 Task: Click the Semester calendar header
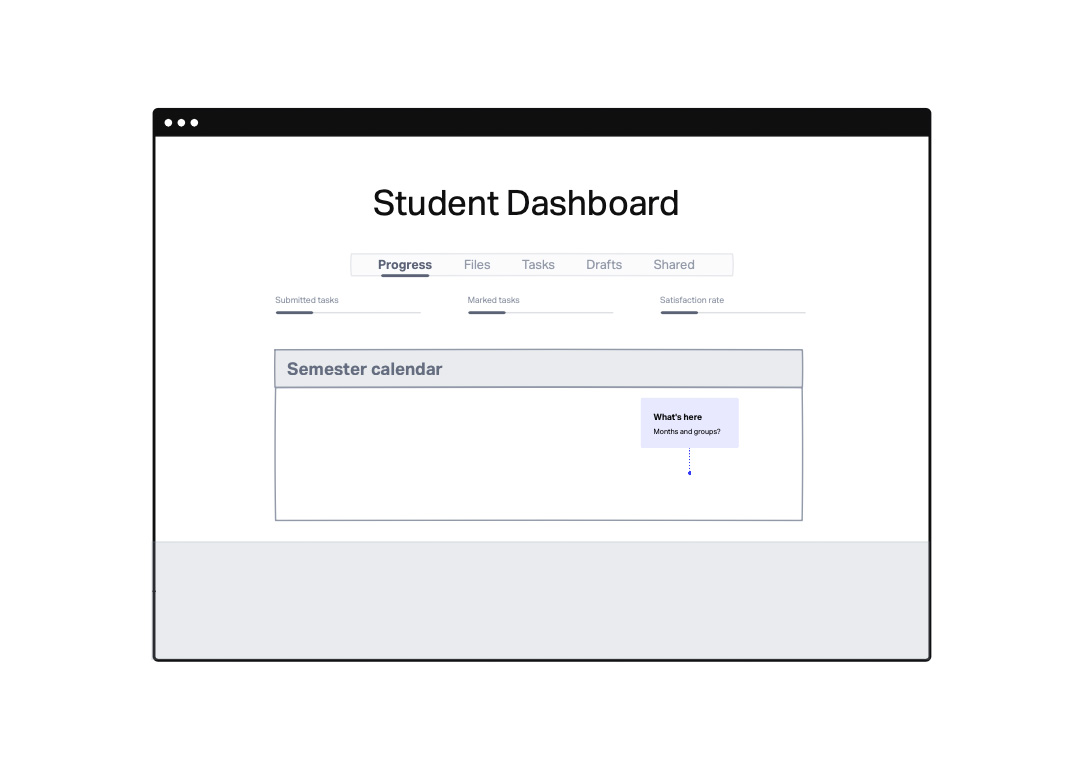(538, 369)
